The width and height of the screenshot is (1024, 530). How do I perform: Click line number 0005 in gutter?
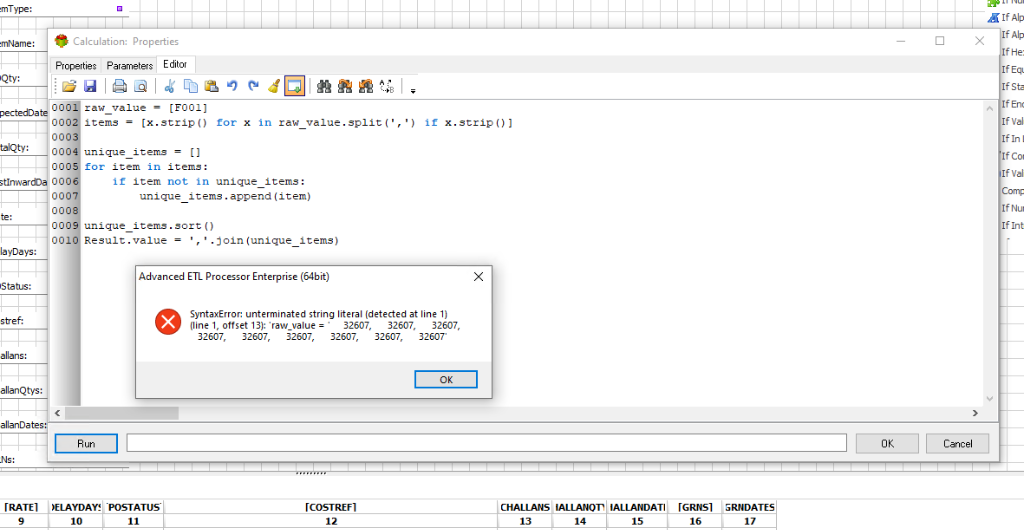(65, 166)
